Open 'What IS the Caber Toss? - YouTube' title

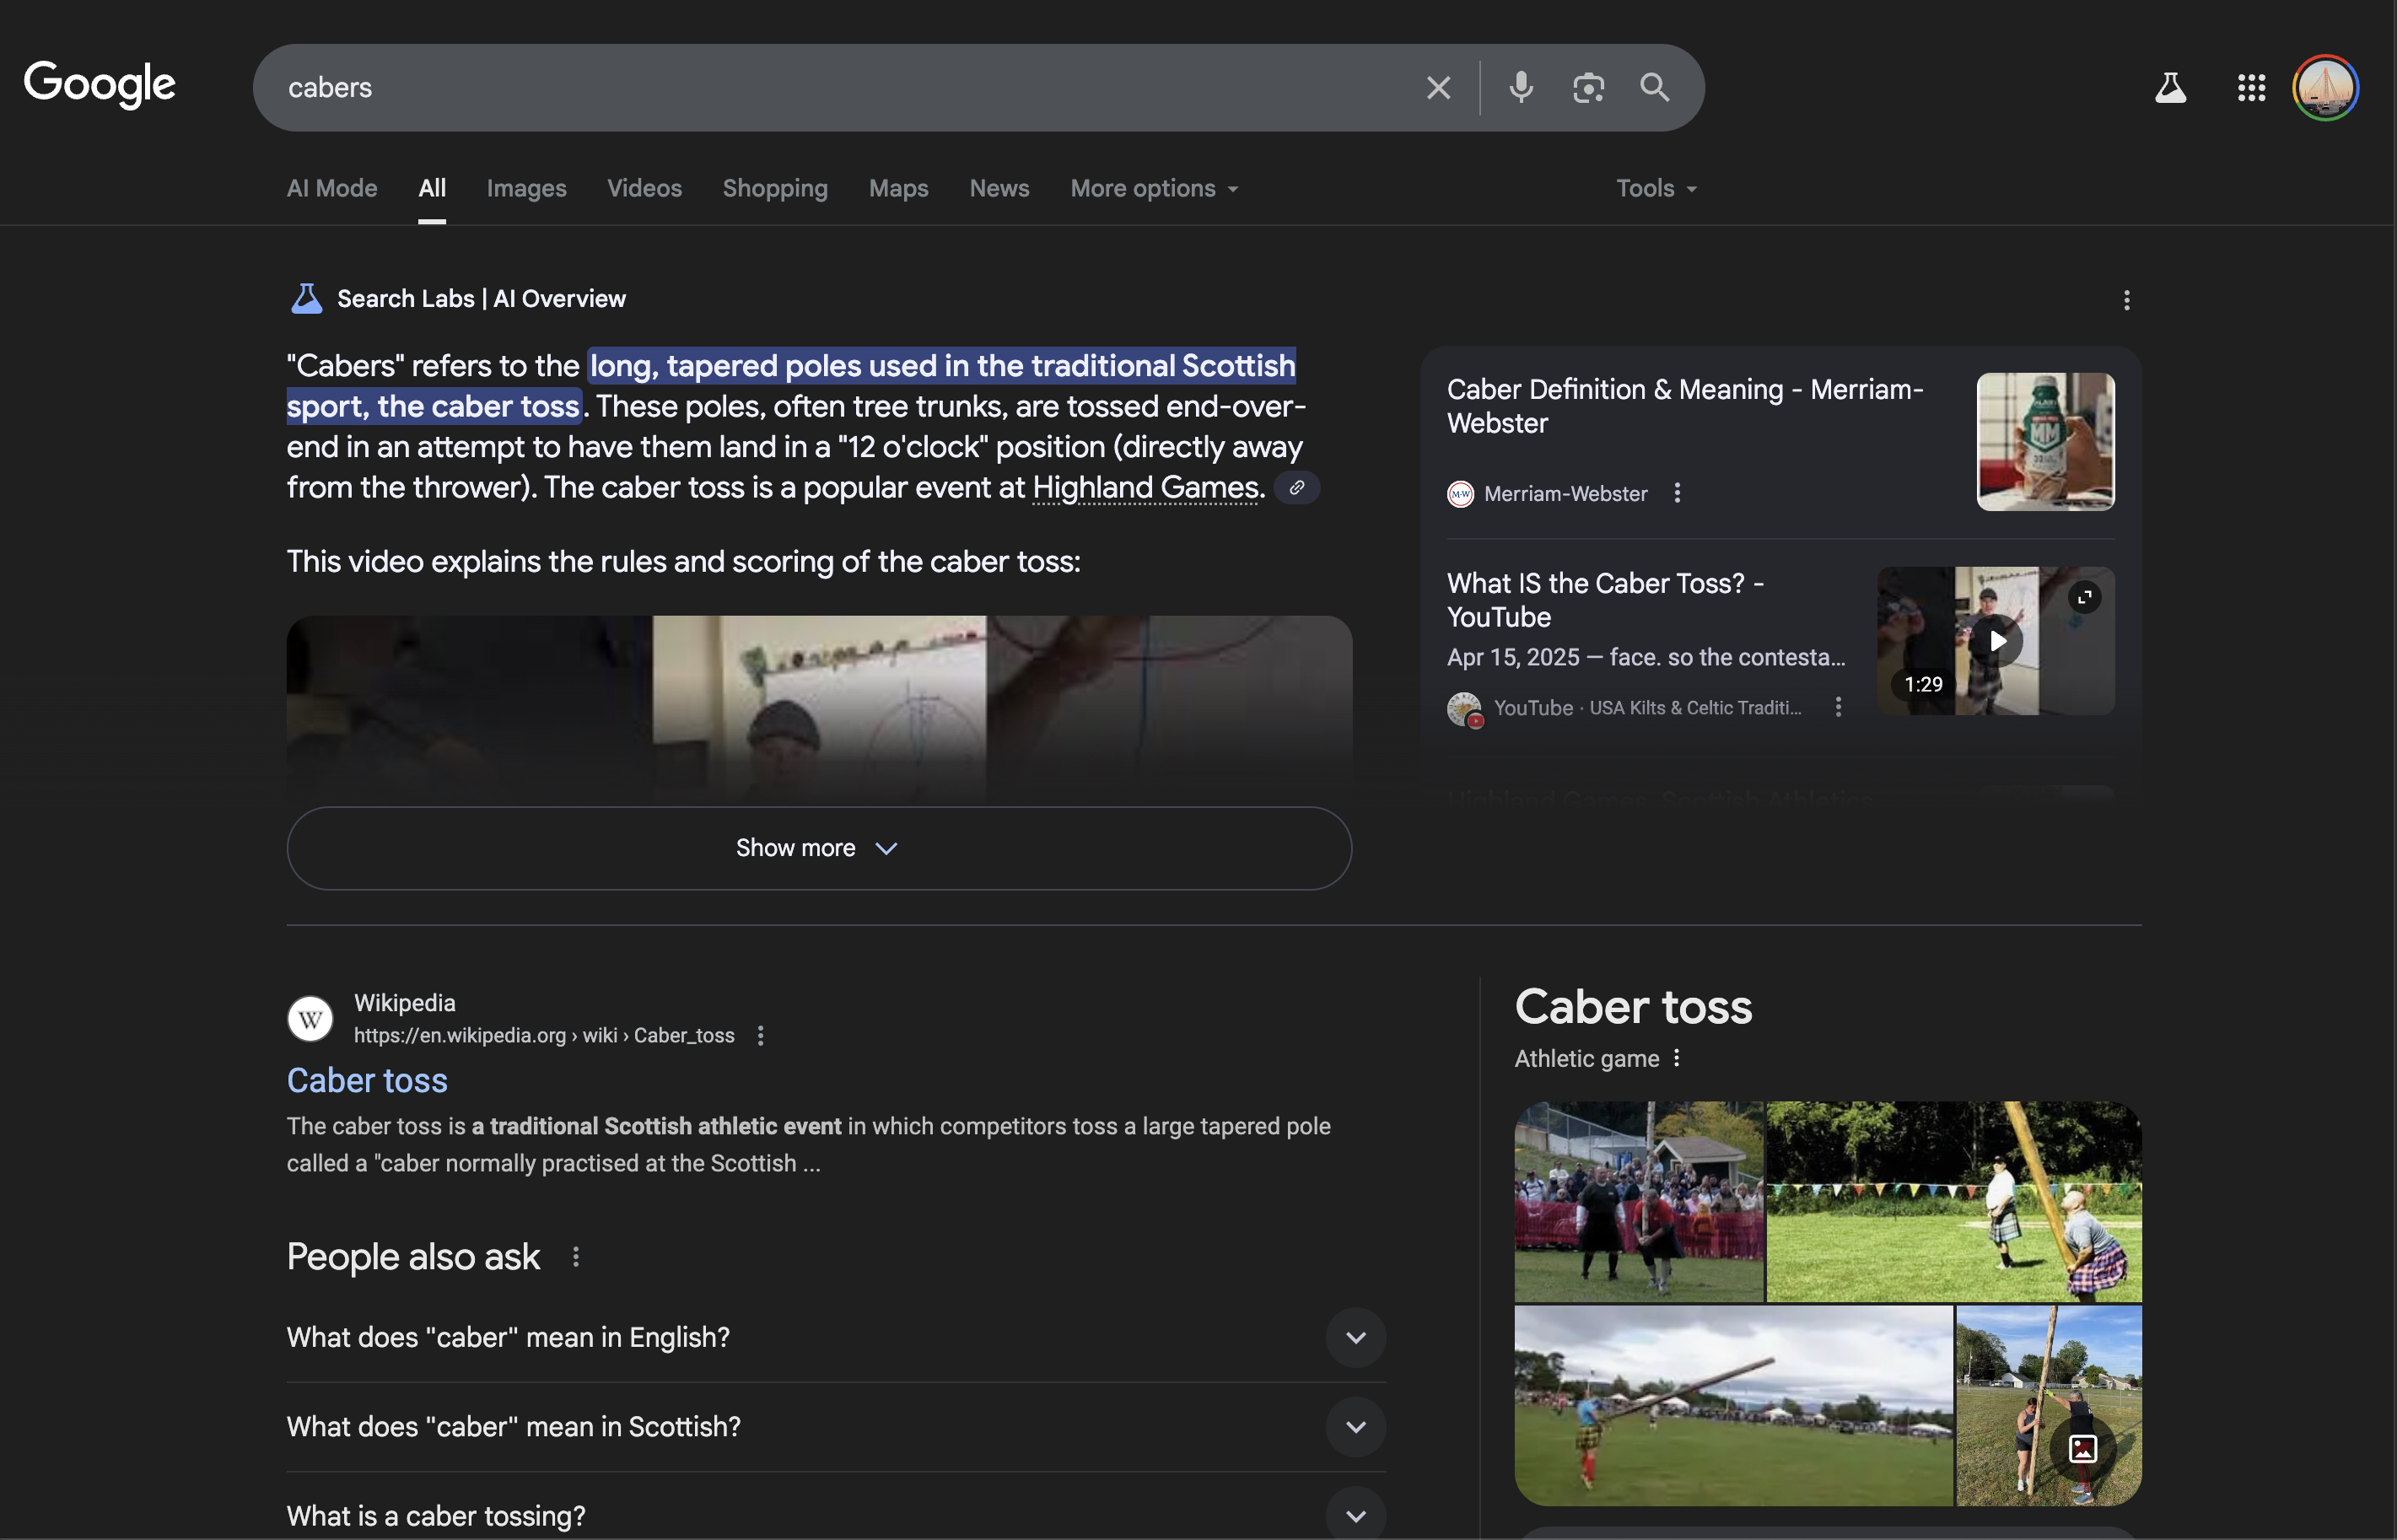click(1605, 600)
